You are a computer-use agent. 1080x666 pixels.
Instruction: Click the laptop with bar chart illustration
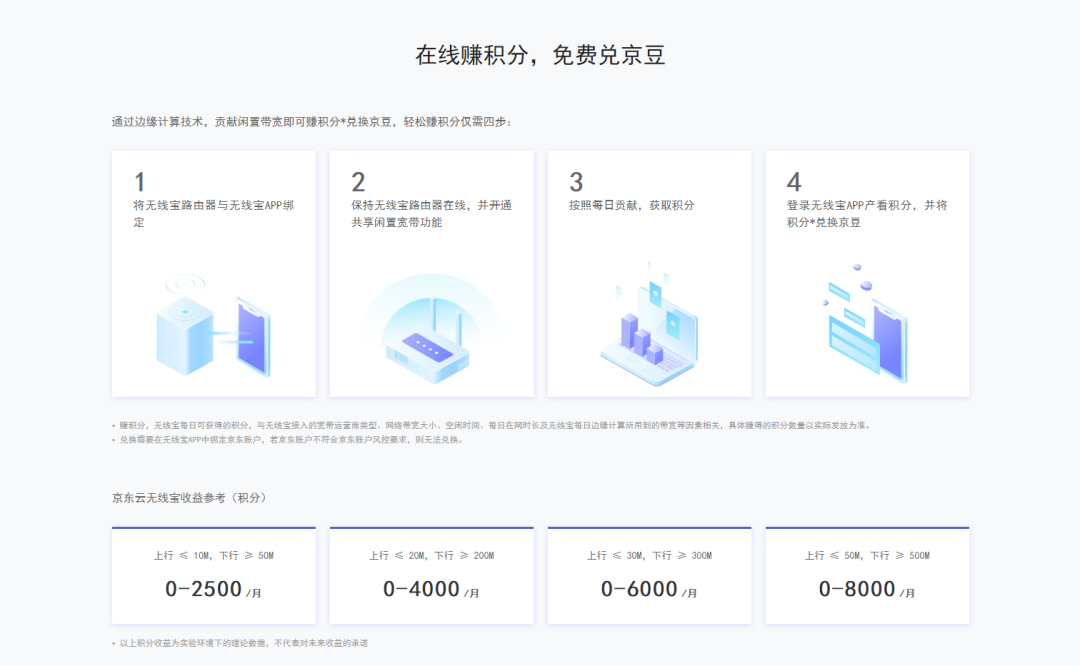tap(650, 324)
